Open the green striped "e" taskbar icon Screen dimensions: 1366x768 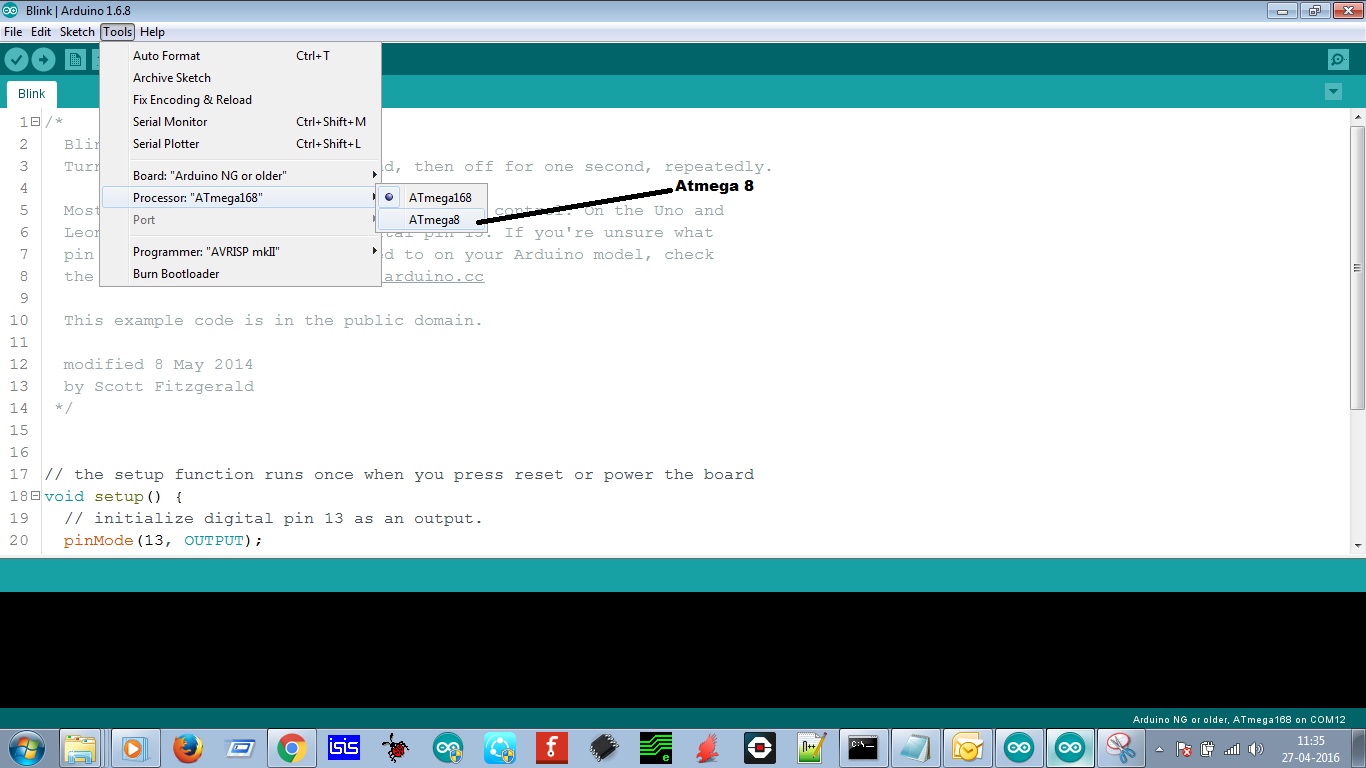coord(656,747)
